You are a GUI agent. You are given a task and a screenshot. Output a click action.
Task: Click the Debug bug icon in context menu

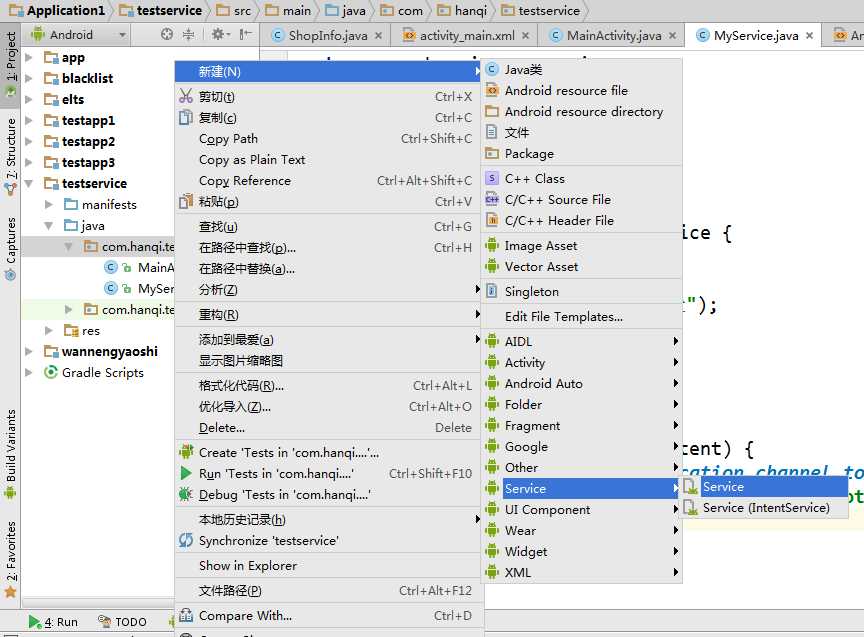point(186,494)
